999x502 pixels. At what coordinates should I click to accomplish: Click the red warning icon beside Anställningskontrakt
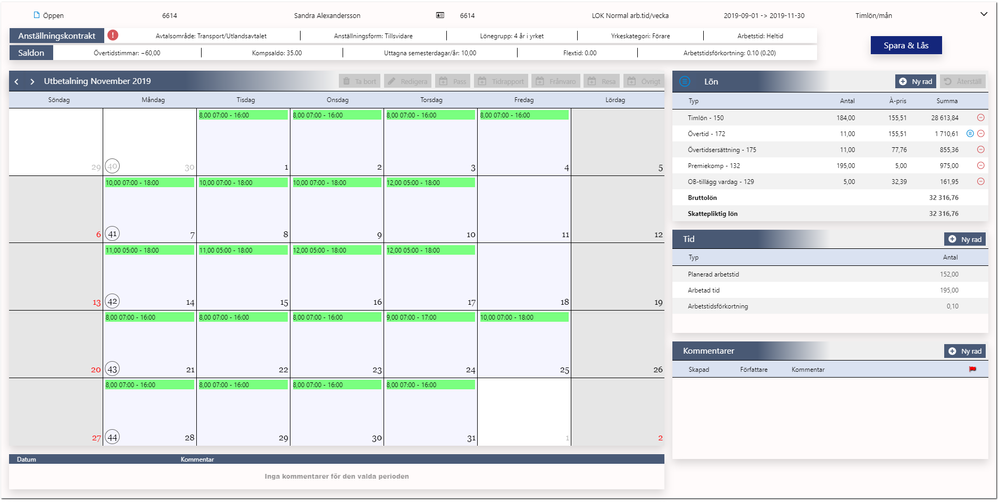coord(113,36)
